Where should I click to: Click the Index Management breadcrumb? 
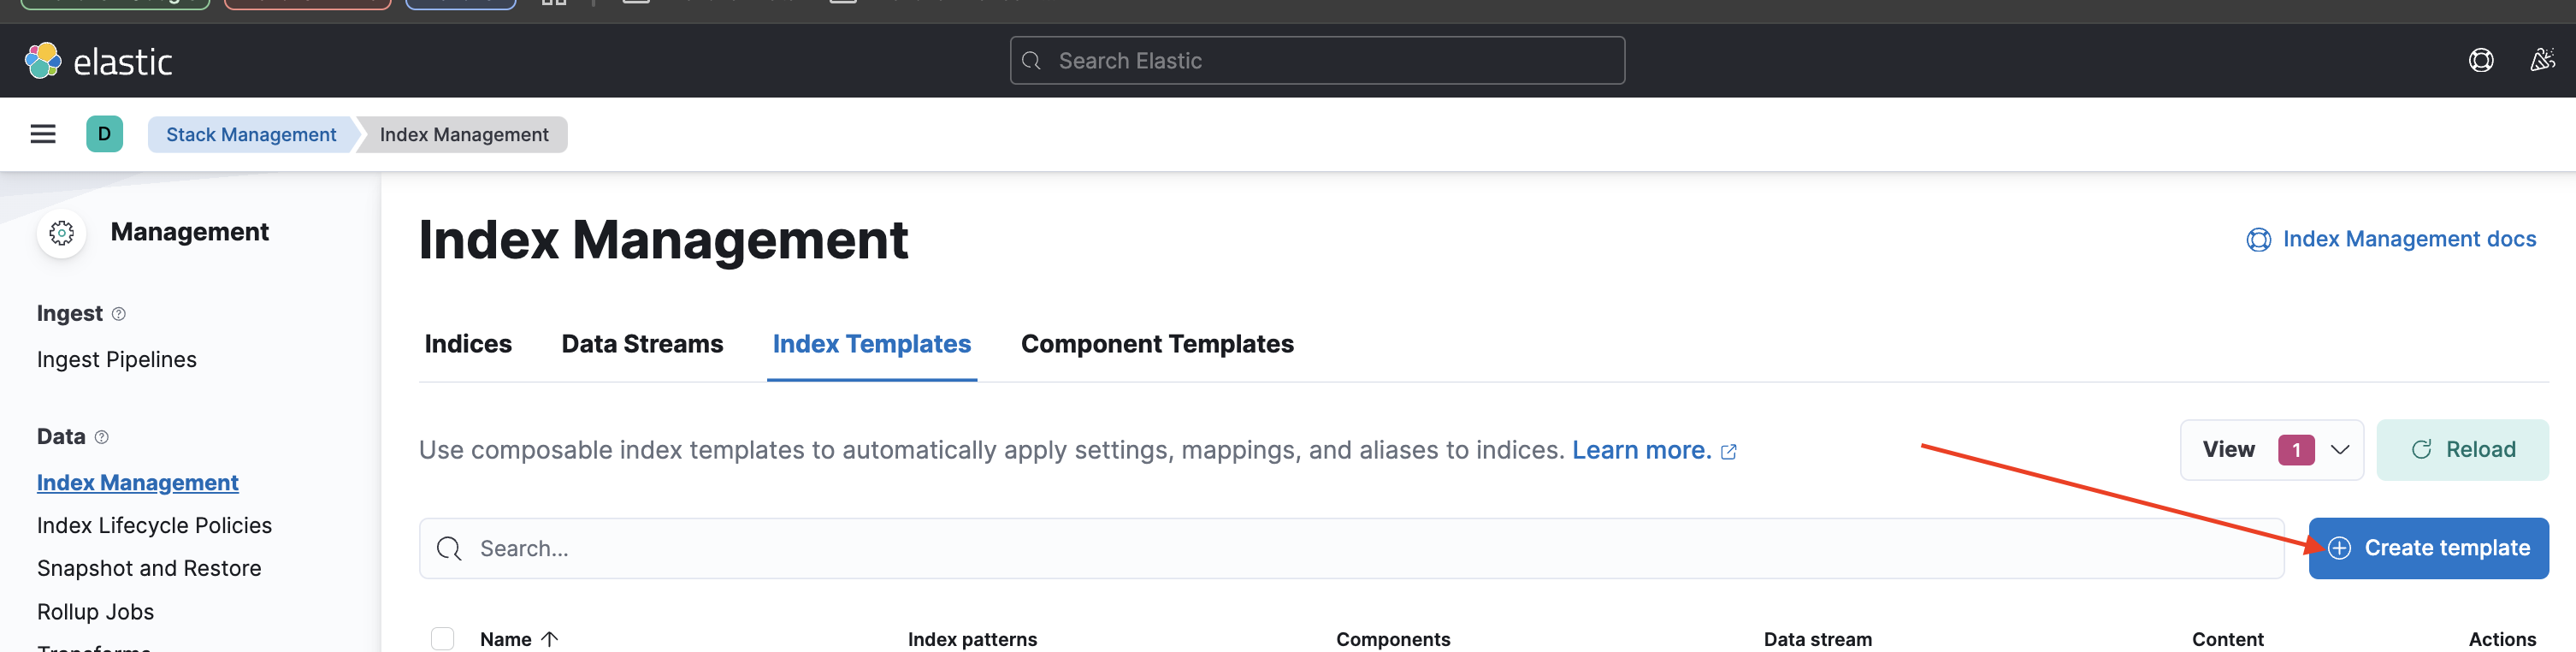coord(464,134)
